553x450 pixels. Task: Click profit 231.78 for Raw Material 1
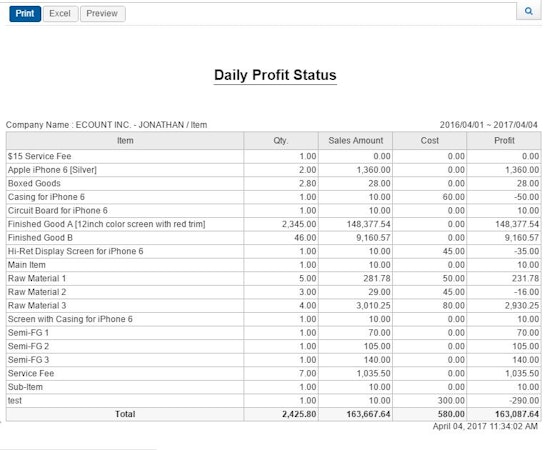tap(525, 279)
